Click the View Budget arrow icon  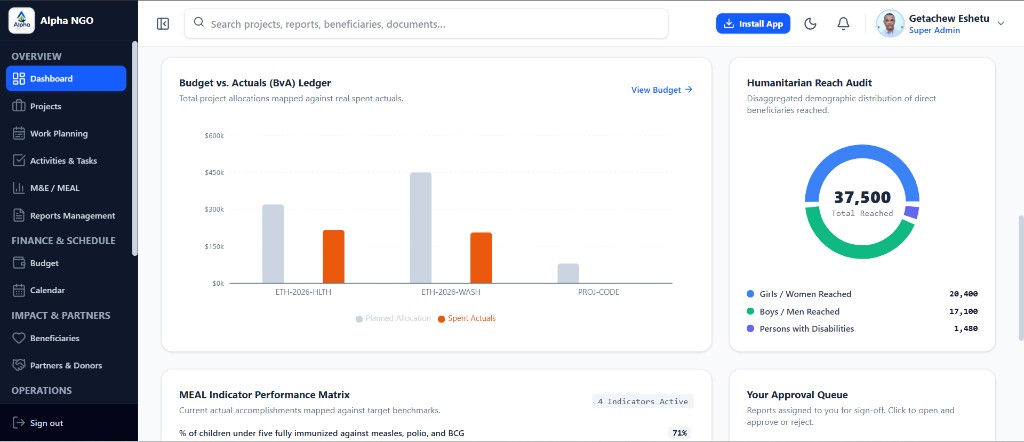click(x=688, y=90)
